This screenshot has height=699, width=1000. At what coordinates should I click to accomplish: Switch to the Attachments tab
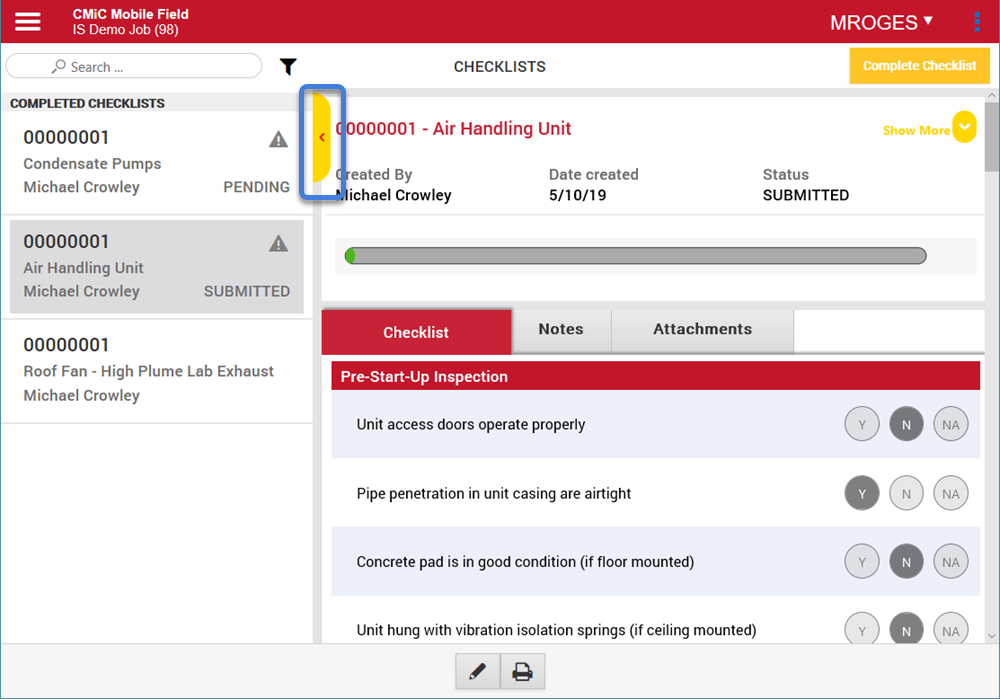coord(702,330)
